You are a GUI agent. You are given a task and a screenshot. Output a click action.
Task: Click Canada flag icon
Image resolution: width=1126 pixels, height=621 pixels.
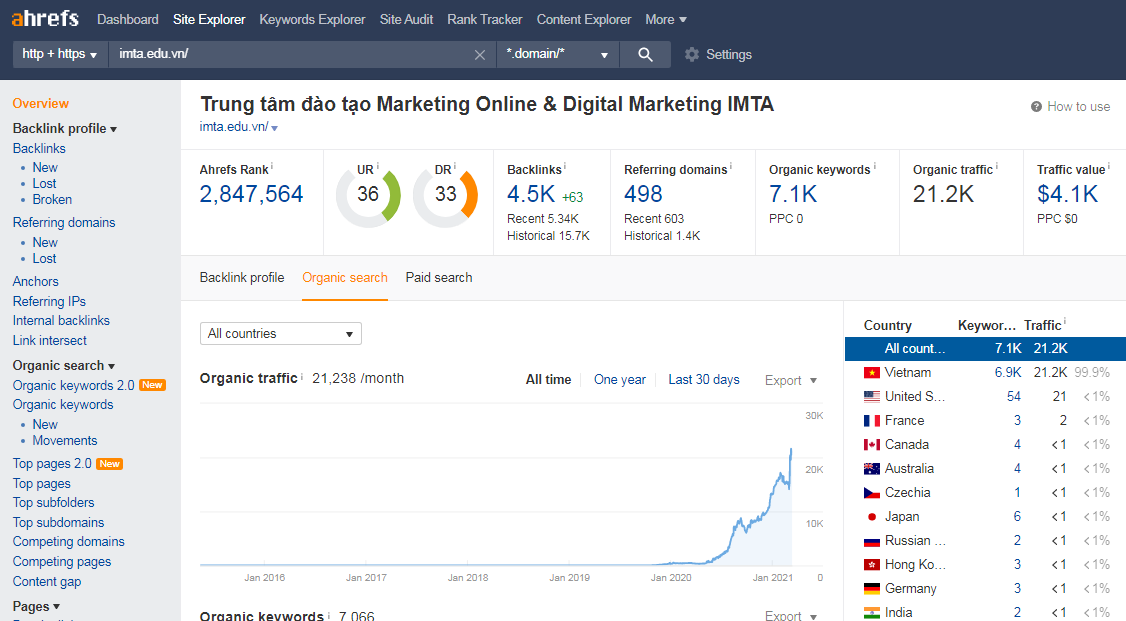click(x=872, y=444)
